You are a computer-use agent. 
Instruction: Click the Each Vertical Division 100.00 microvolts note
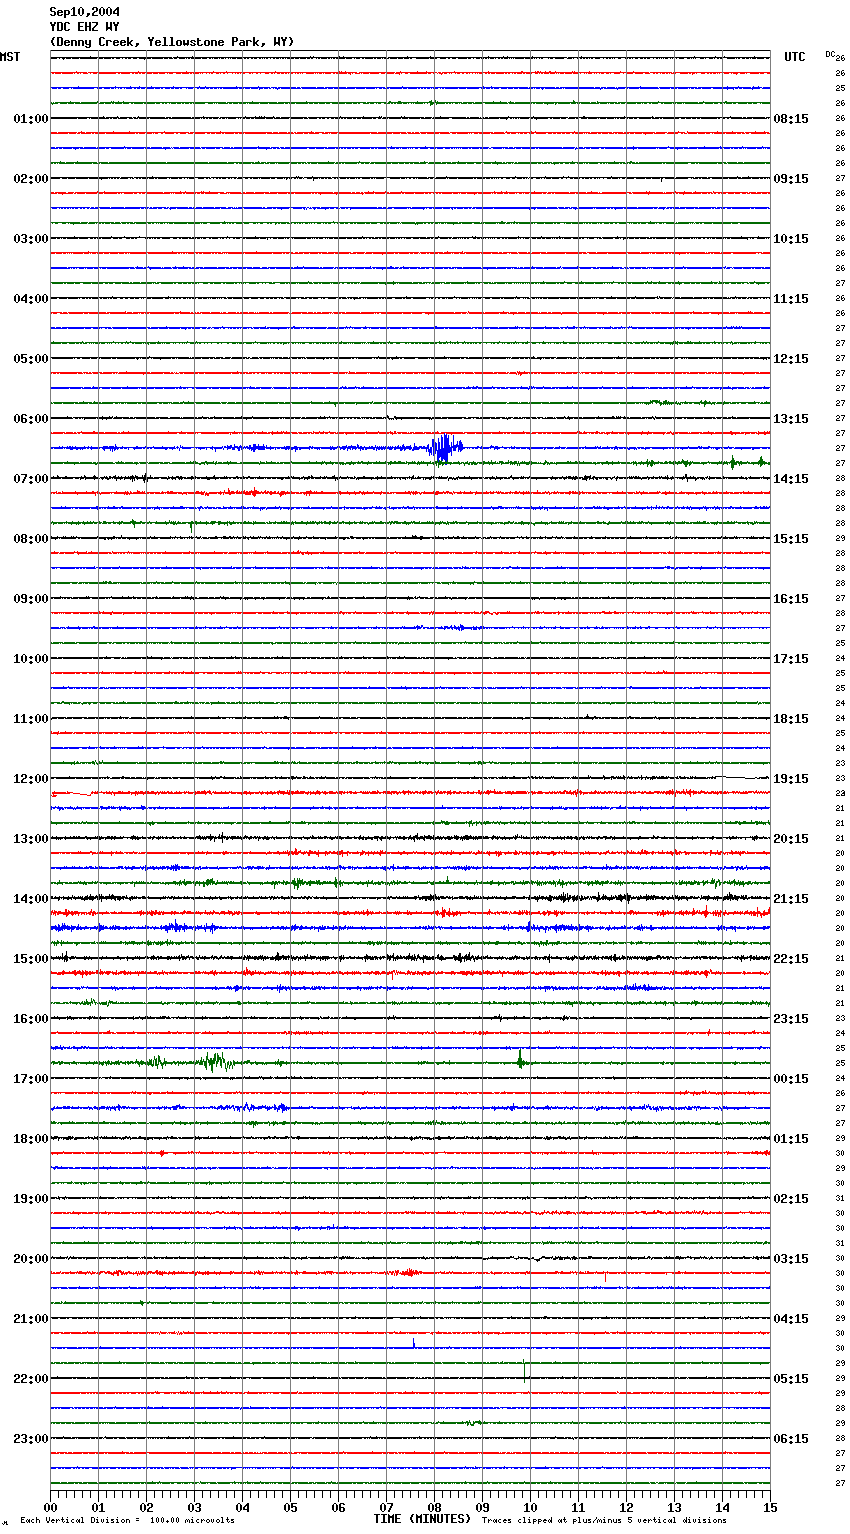127,1521
